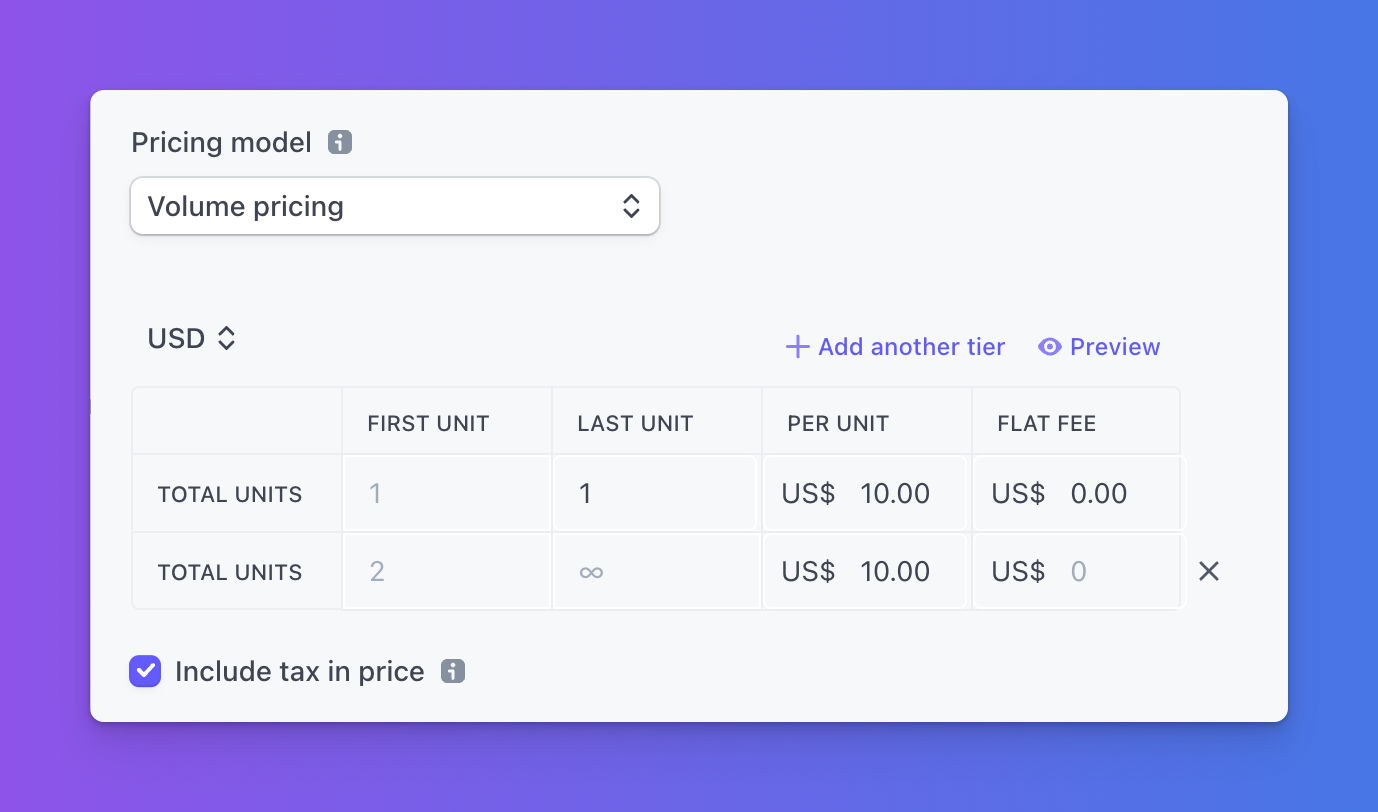Click the eye icon beside Preview
The image size is (1378, 812).
(1049, 347)
